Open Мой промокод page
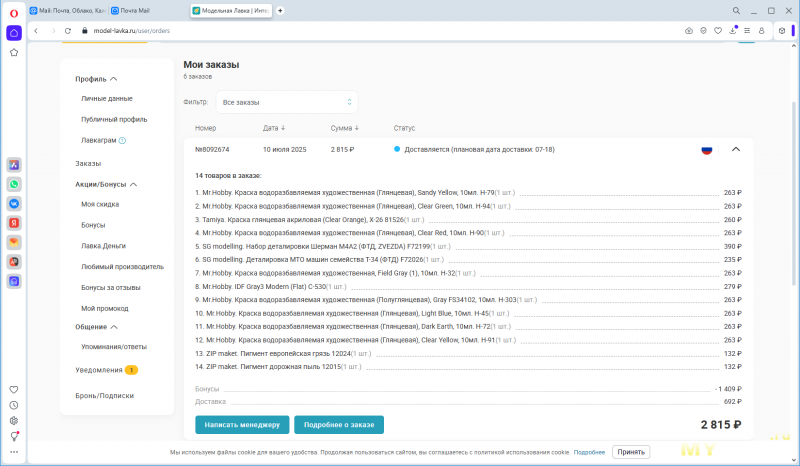Image resolution: width=800 pixels, height=466 pixels. pyautogui.click(x=105, y=309)
